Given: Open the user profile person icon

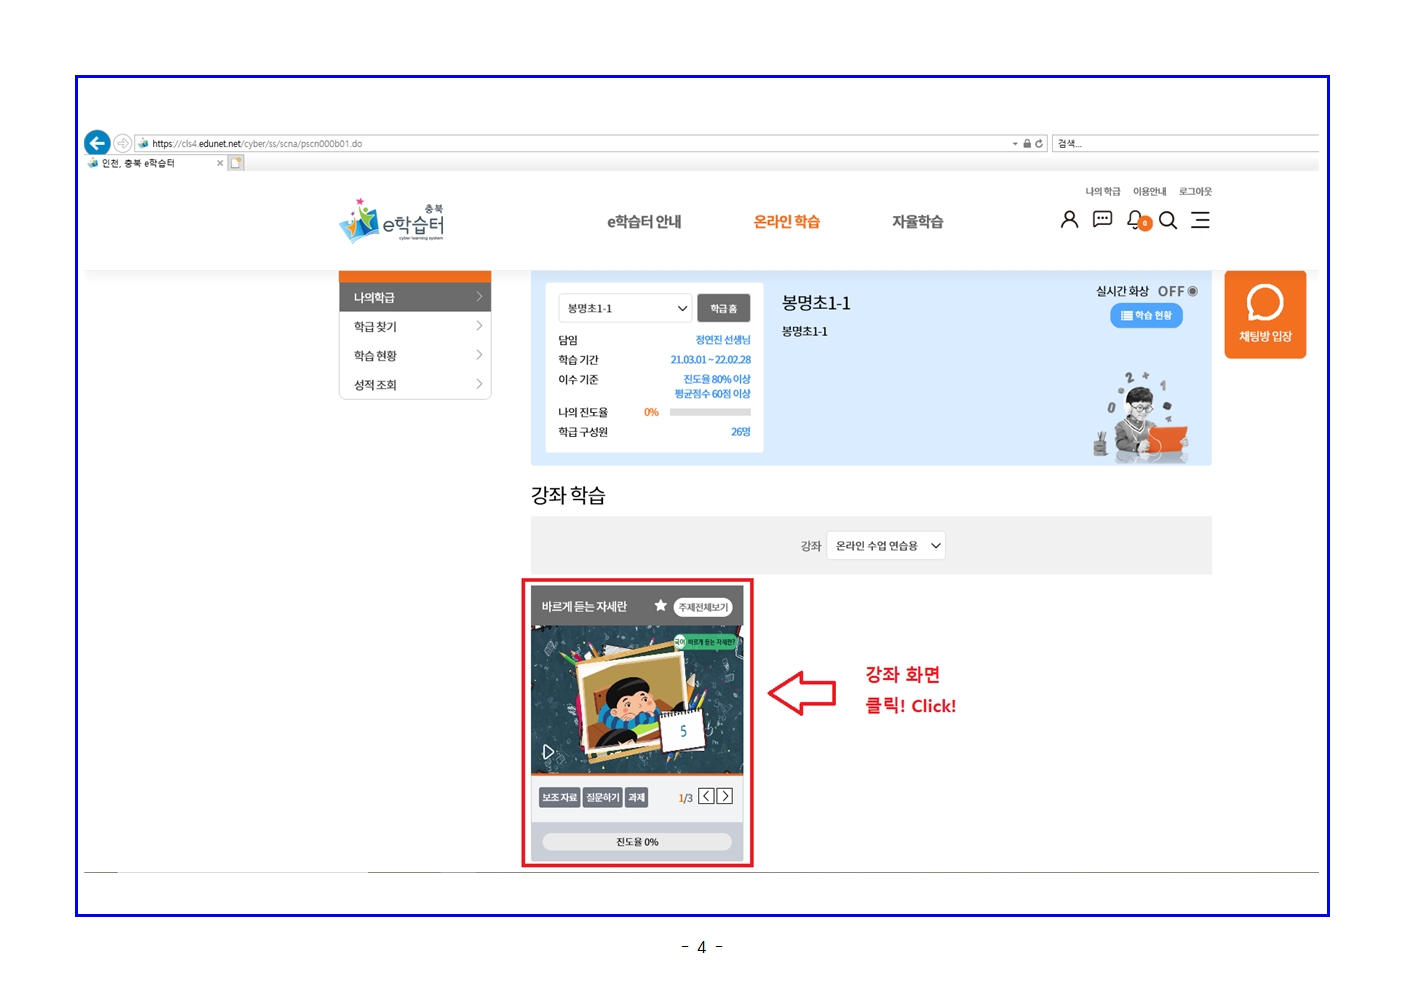Looking at the screenshot, I should (1069, 220).
